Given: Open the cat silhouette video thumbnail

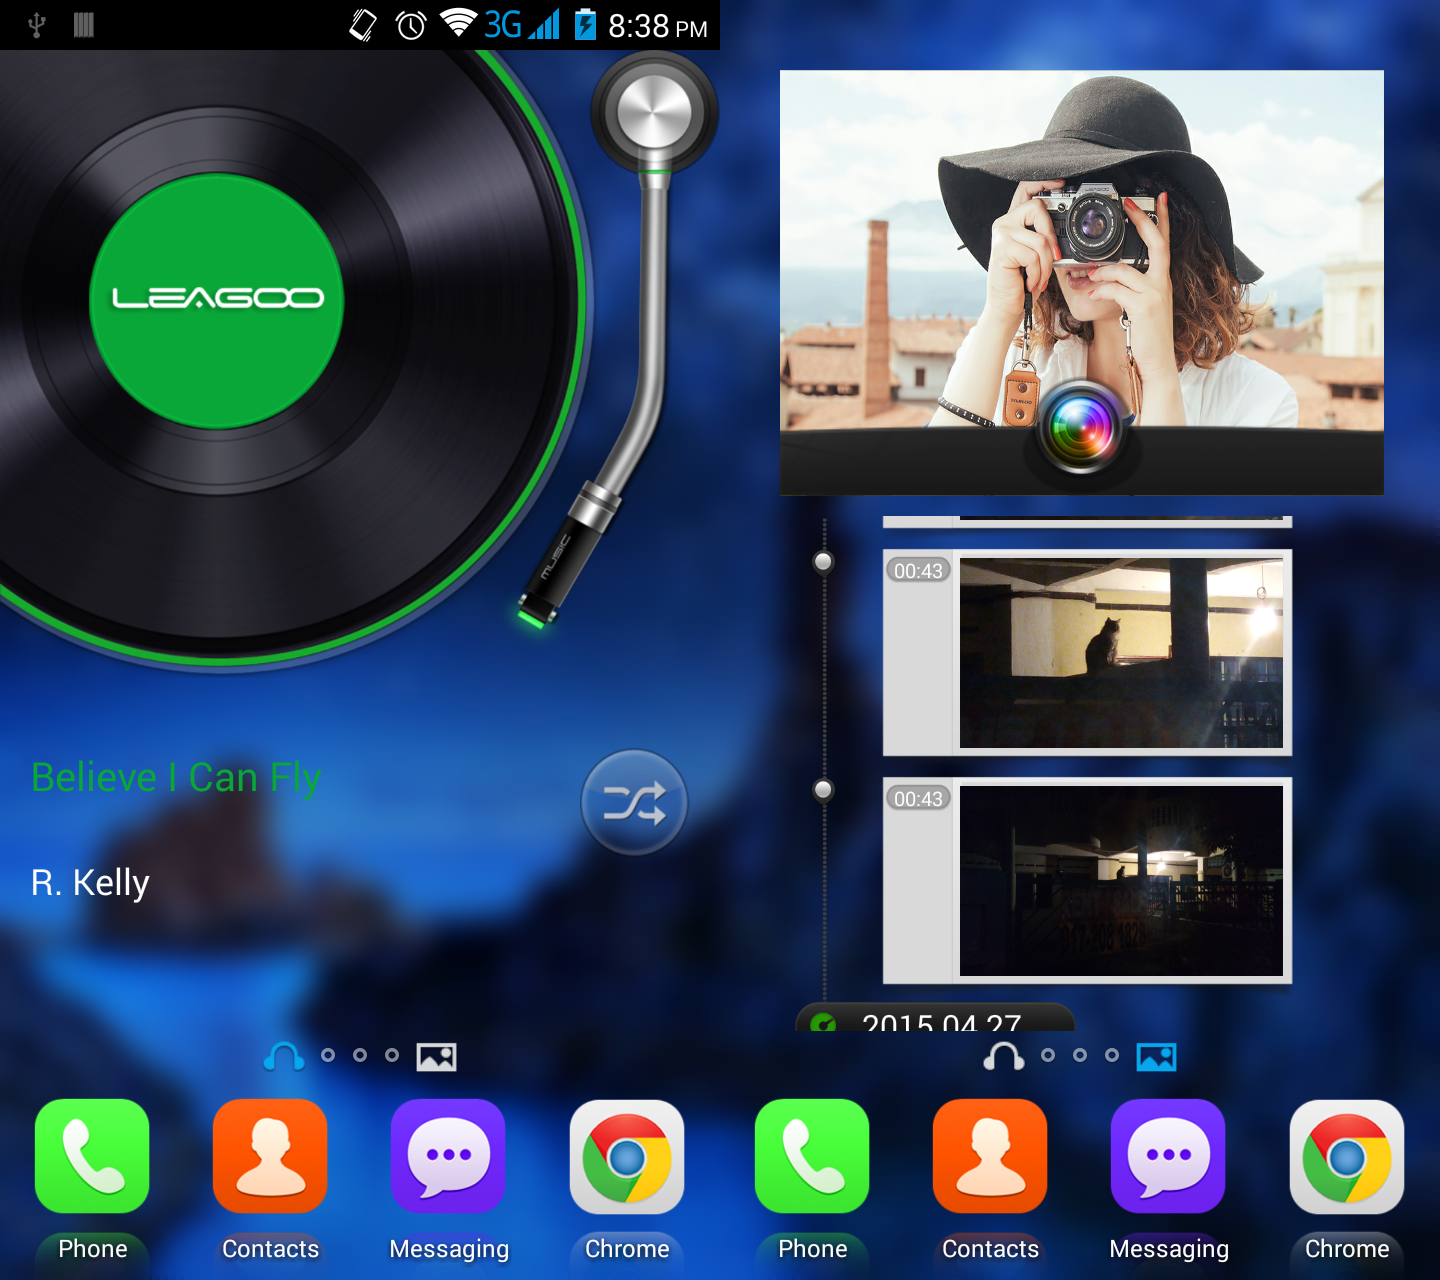Looking at the screenshot, I should [x=1121, y=653].
